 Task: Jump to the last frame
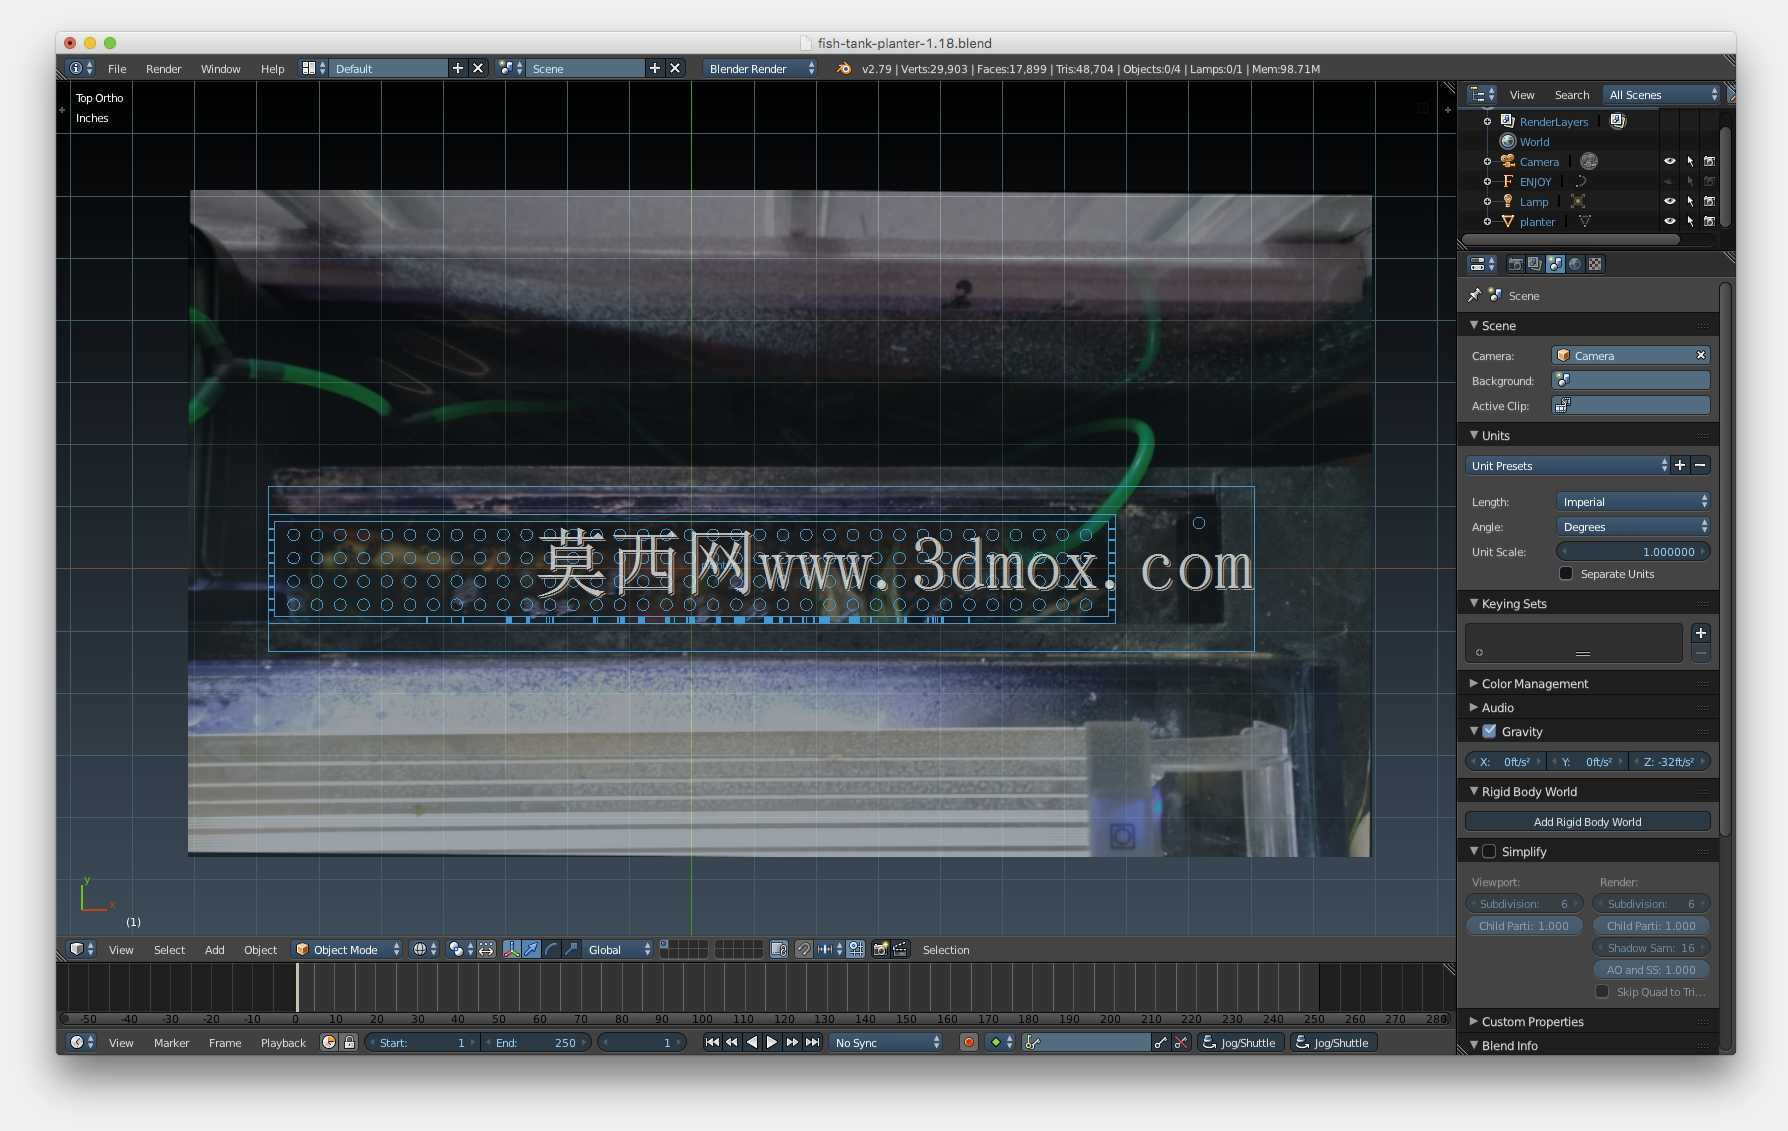[x=813, y=1042]
